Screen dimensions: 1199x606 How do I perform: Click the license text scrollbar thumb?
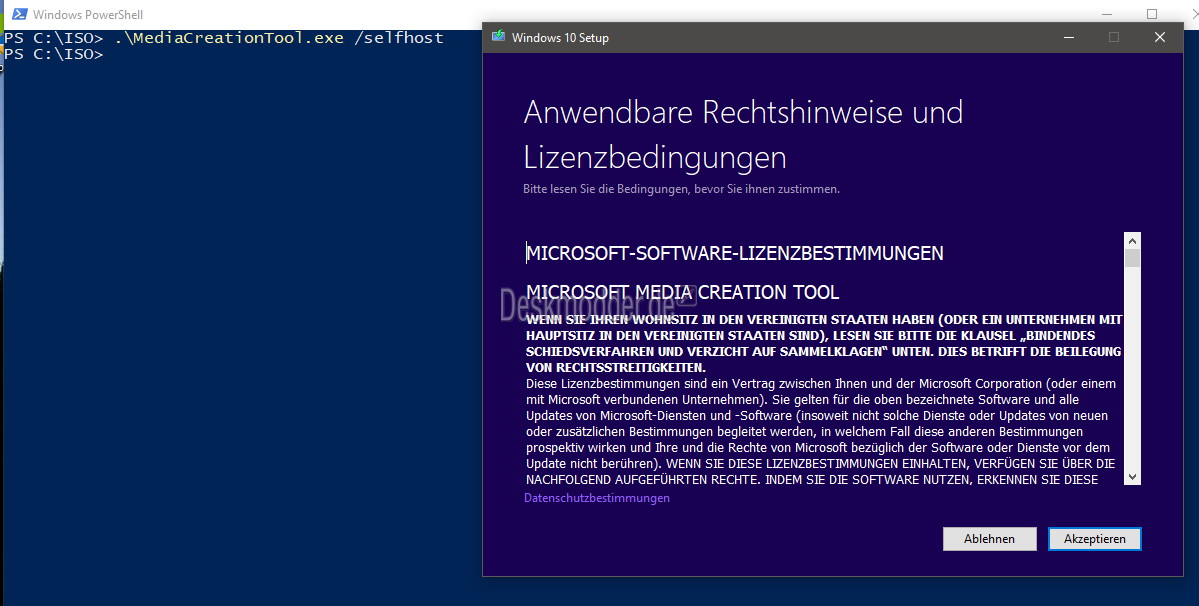click(x=1132, y=258)
